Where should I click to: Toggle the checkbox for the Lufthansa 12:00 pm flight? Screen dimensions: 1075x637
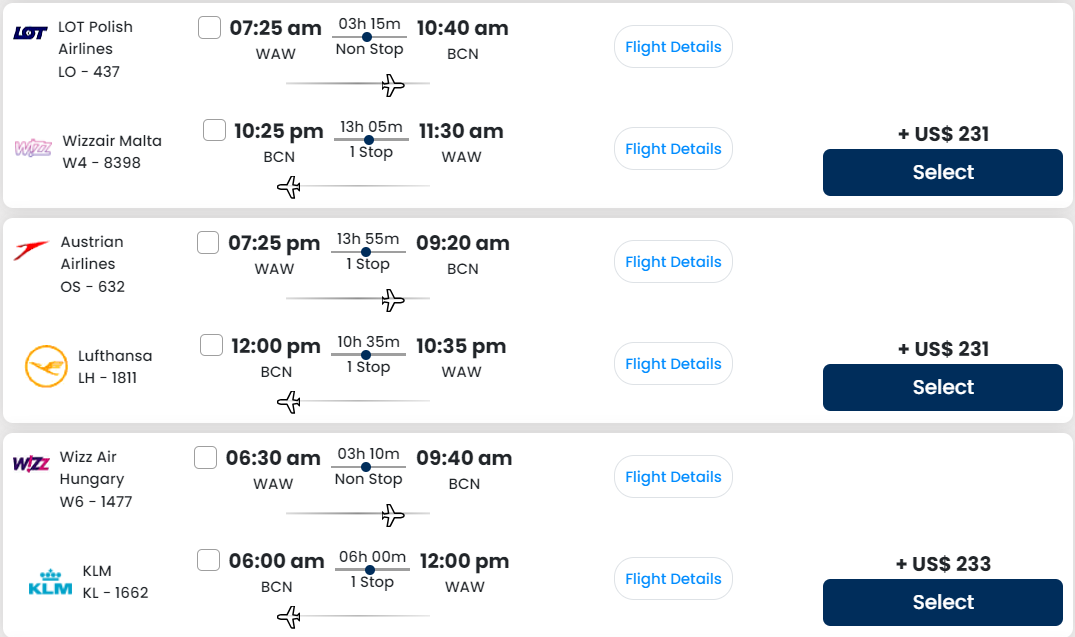211,345
